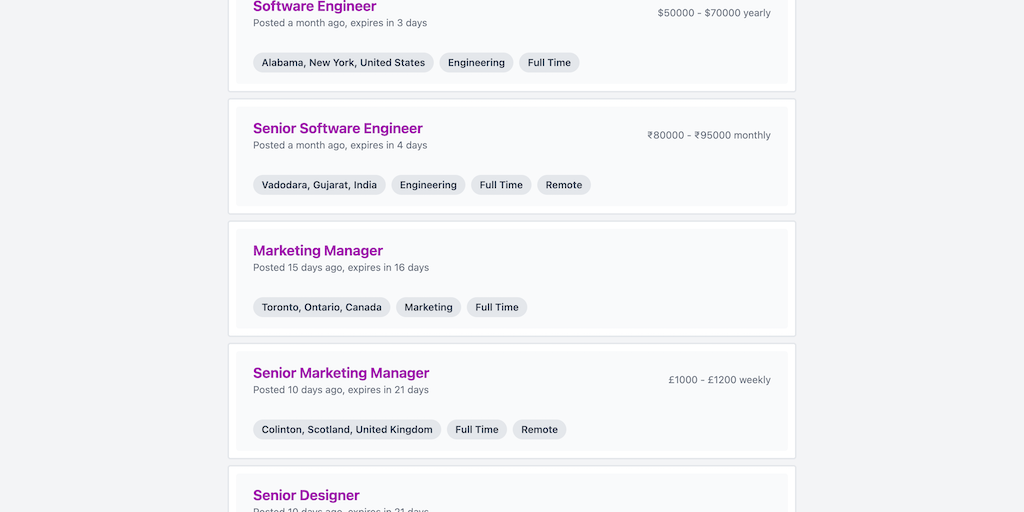Image resolution: width=1024 pixels, height=512 pixels.
Task: Open the Marketing Manager job listing
Action: point(317,250)
